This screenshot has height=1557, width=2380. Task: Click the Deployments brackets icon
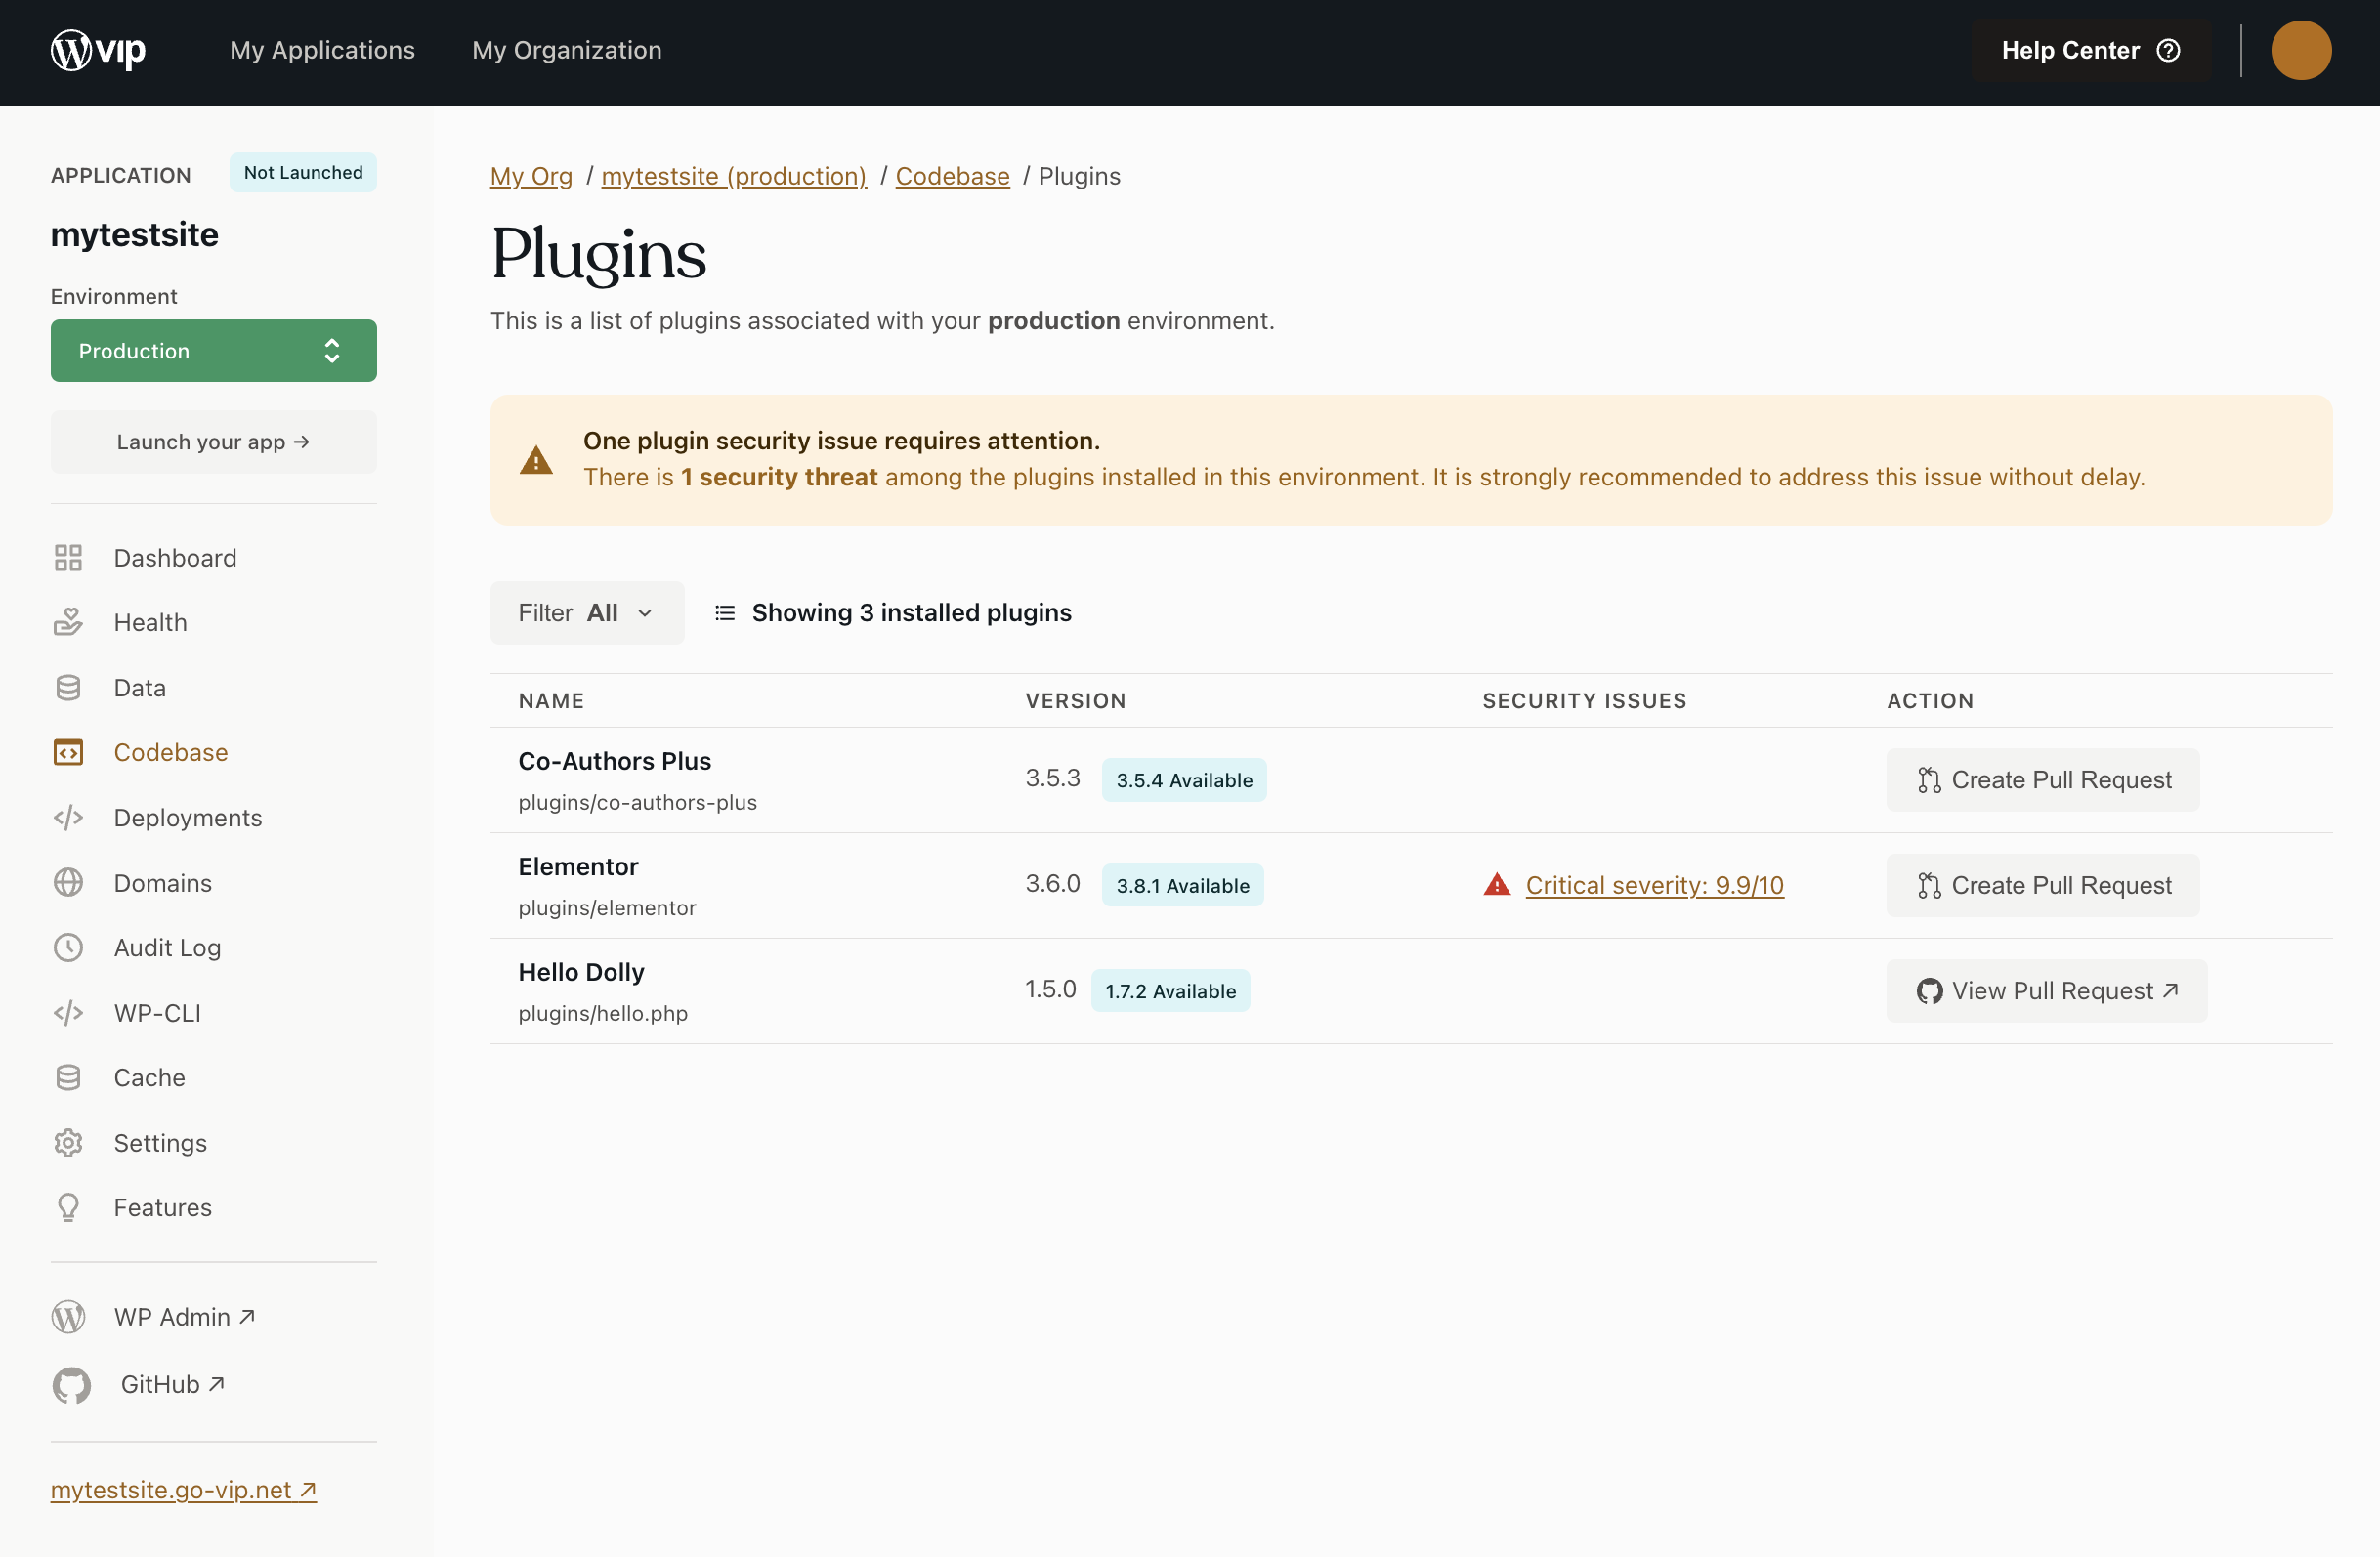coord(68,818)
